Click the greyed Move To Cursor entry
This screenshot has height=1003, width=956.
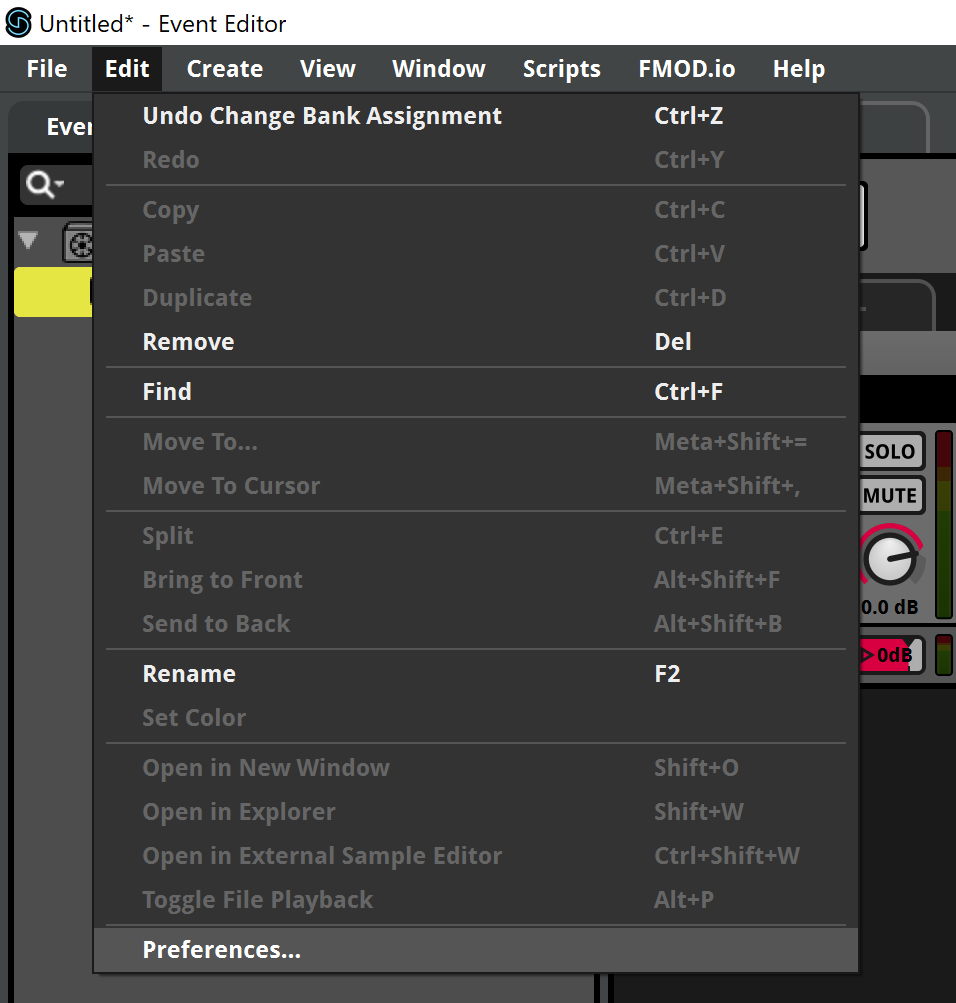tap(475, 486)
